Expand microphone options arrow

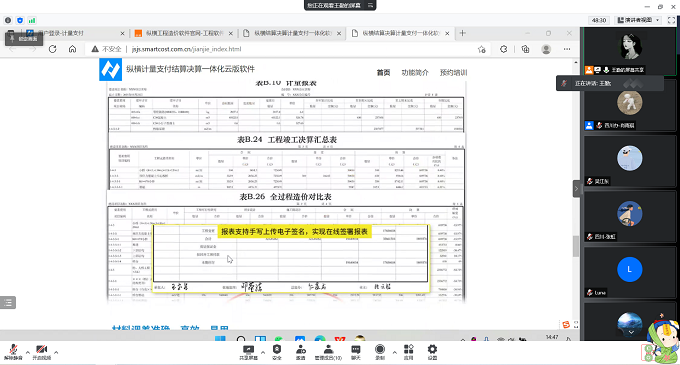click(28, 352)
